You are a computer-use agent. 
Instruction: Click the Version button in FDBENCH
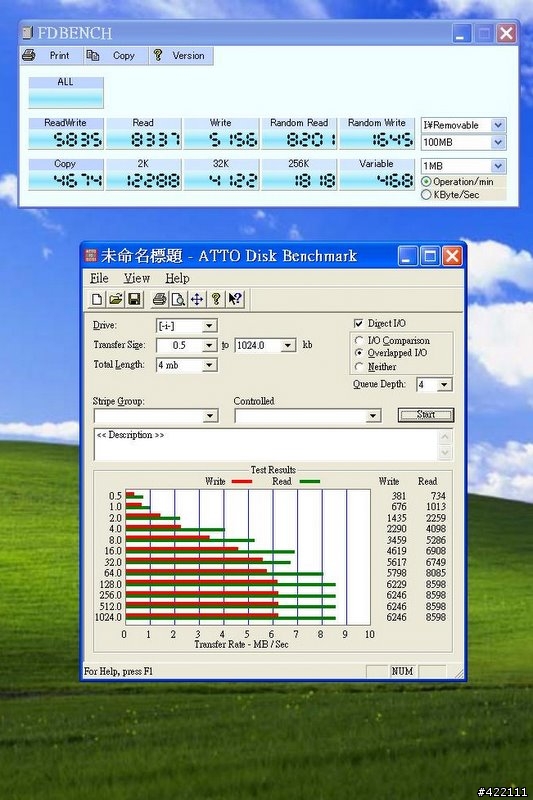click(181, 56)
